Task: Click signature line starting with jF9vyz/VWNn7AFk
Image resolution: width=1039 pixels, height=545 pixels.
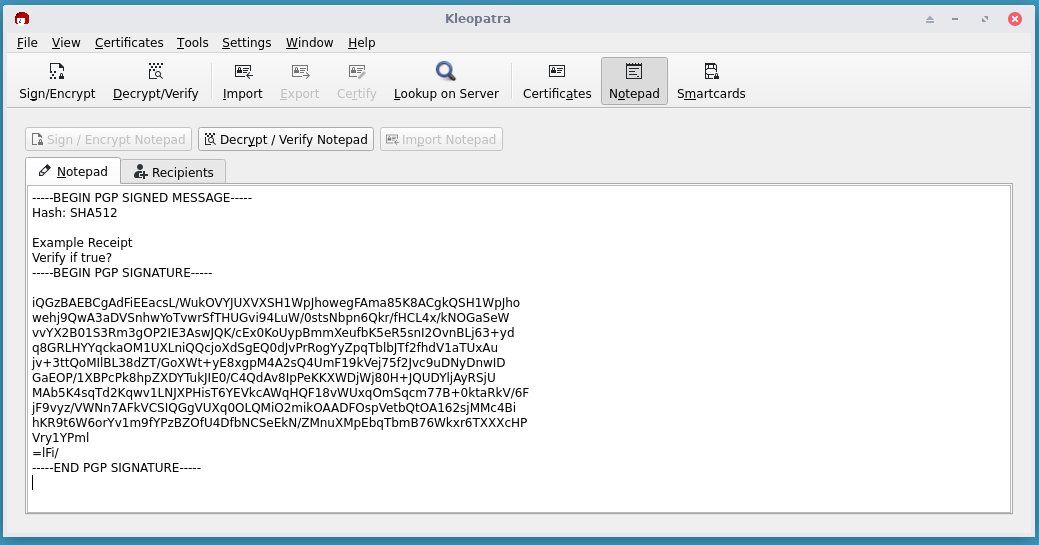Action: click(274, 408)
